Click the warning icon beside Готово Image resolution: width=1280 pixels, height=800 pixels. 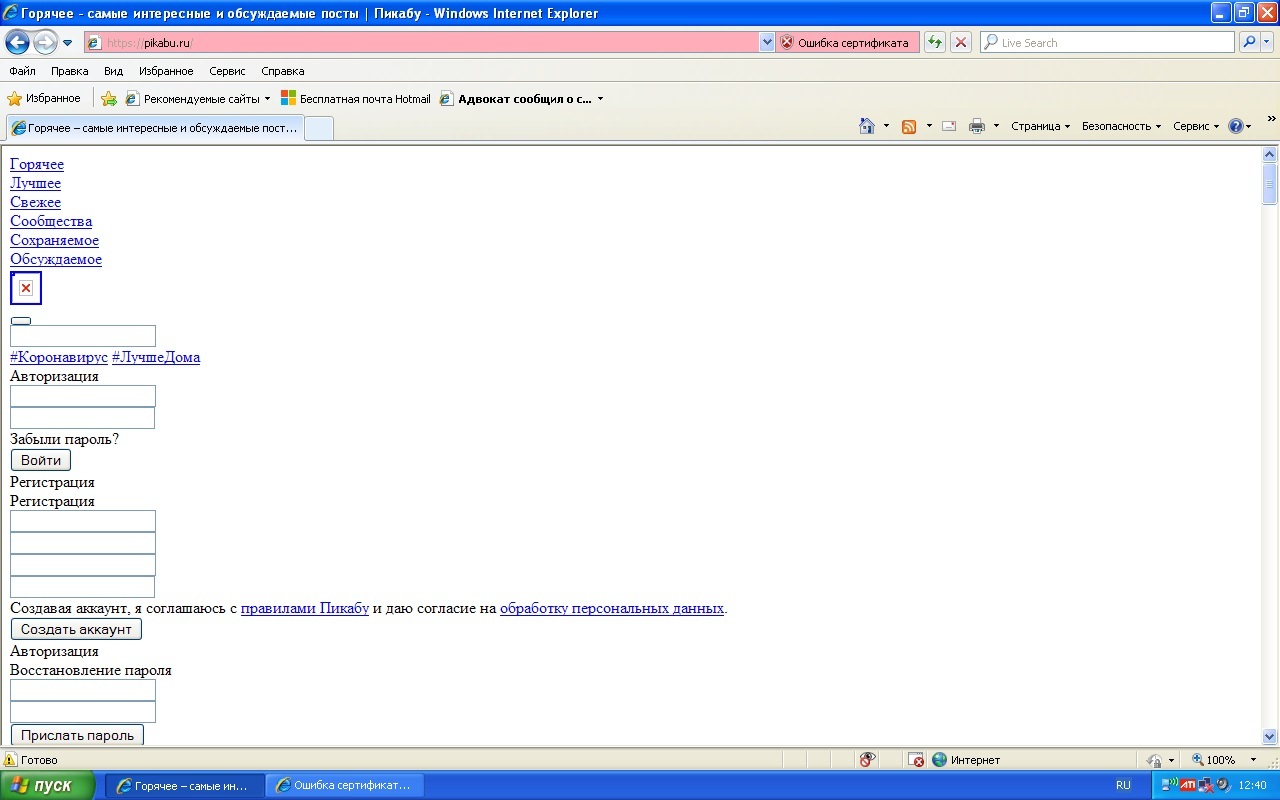click(11, 760)
